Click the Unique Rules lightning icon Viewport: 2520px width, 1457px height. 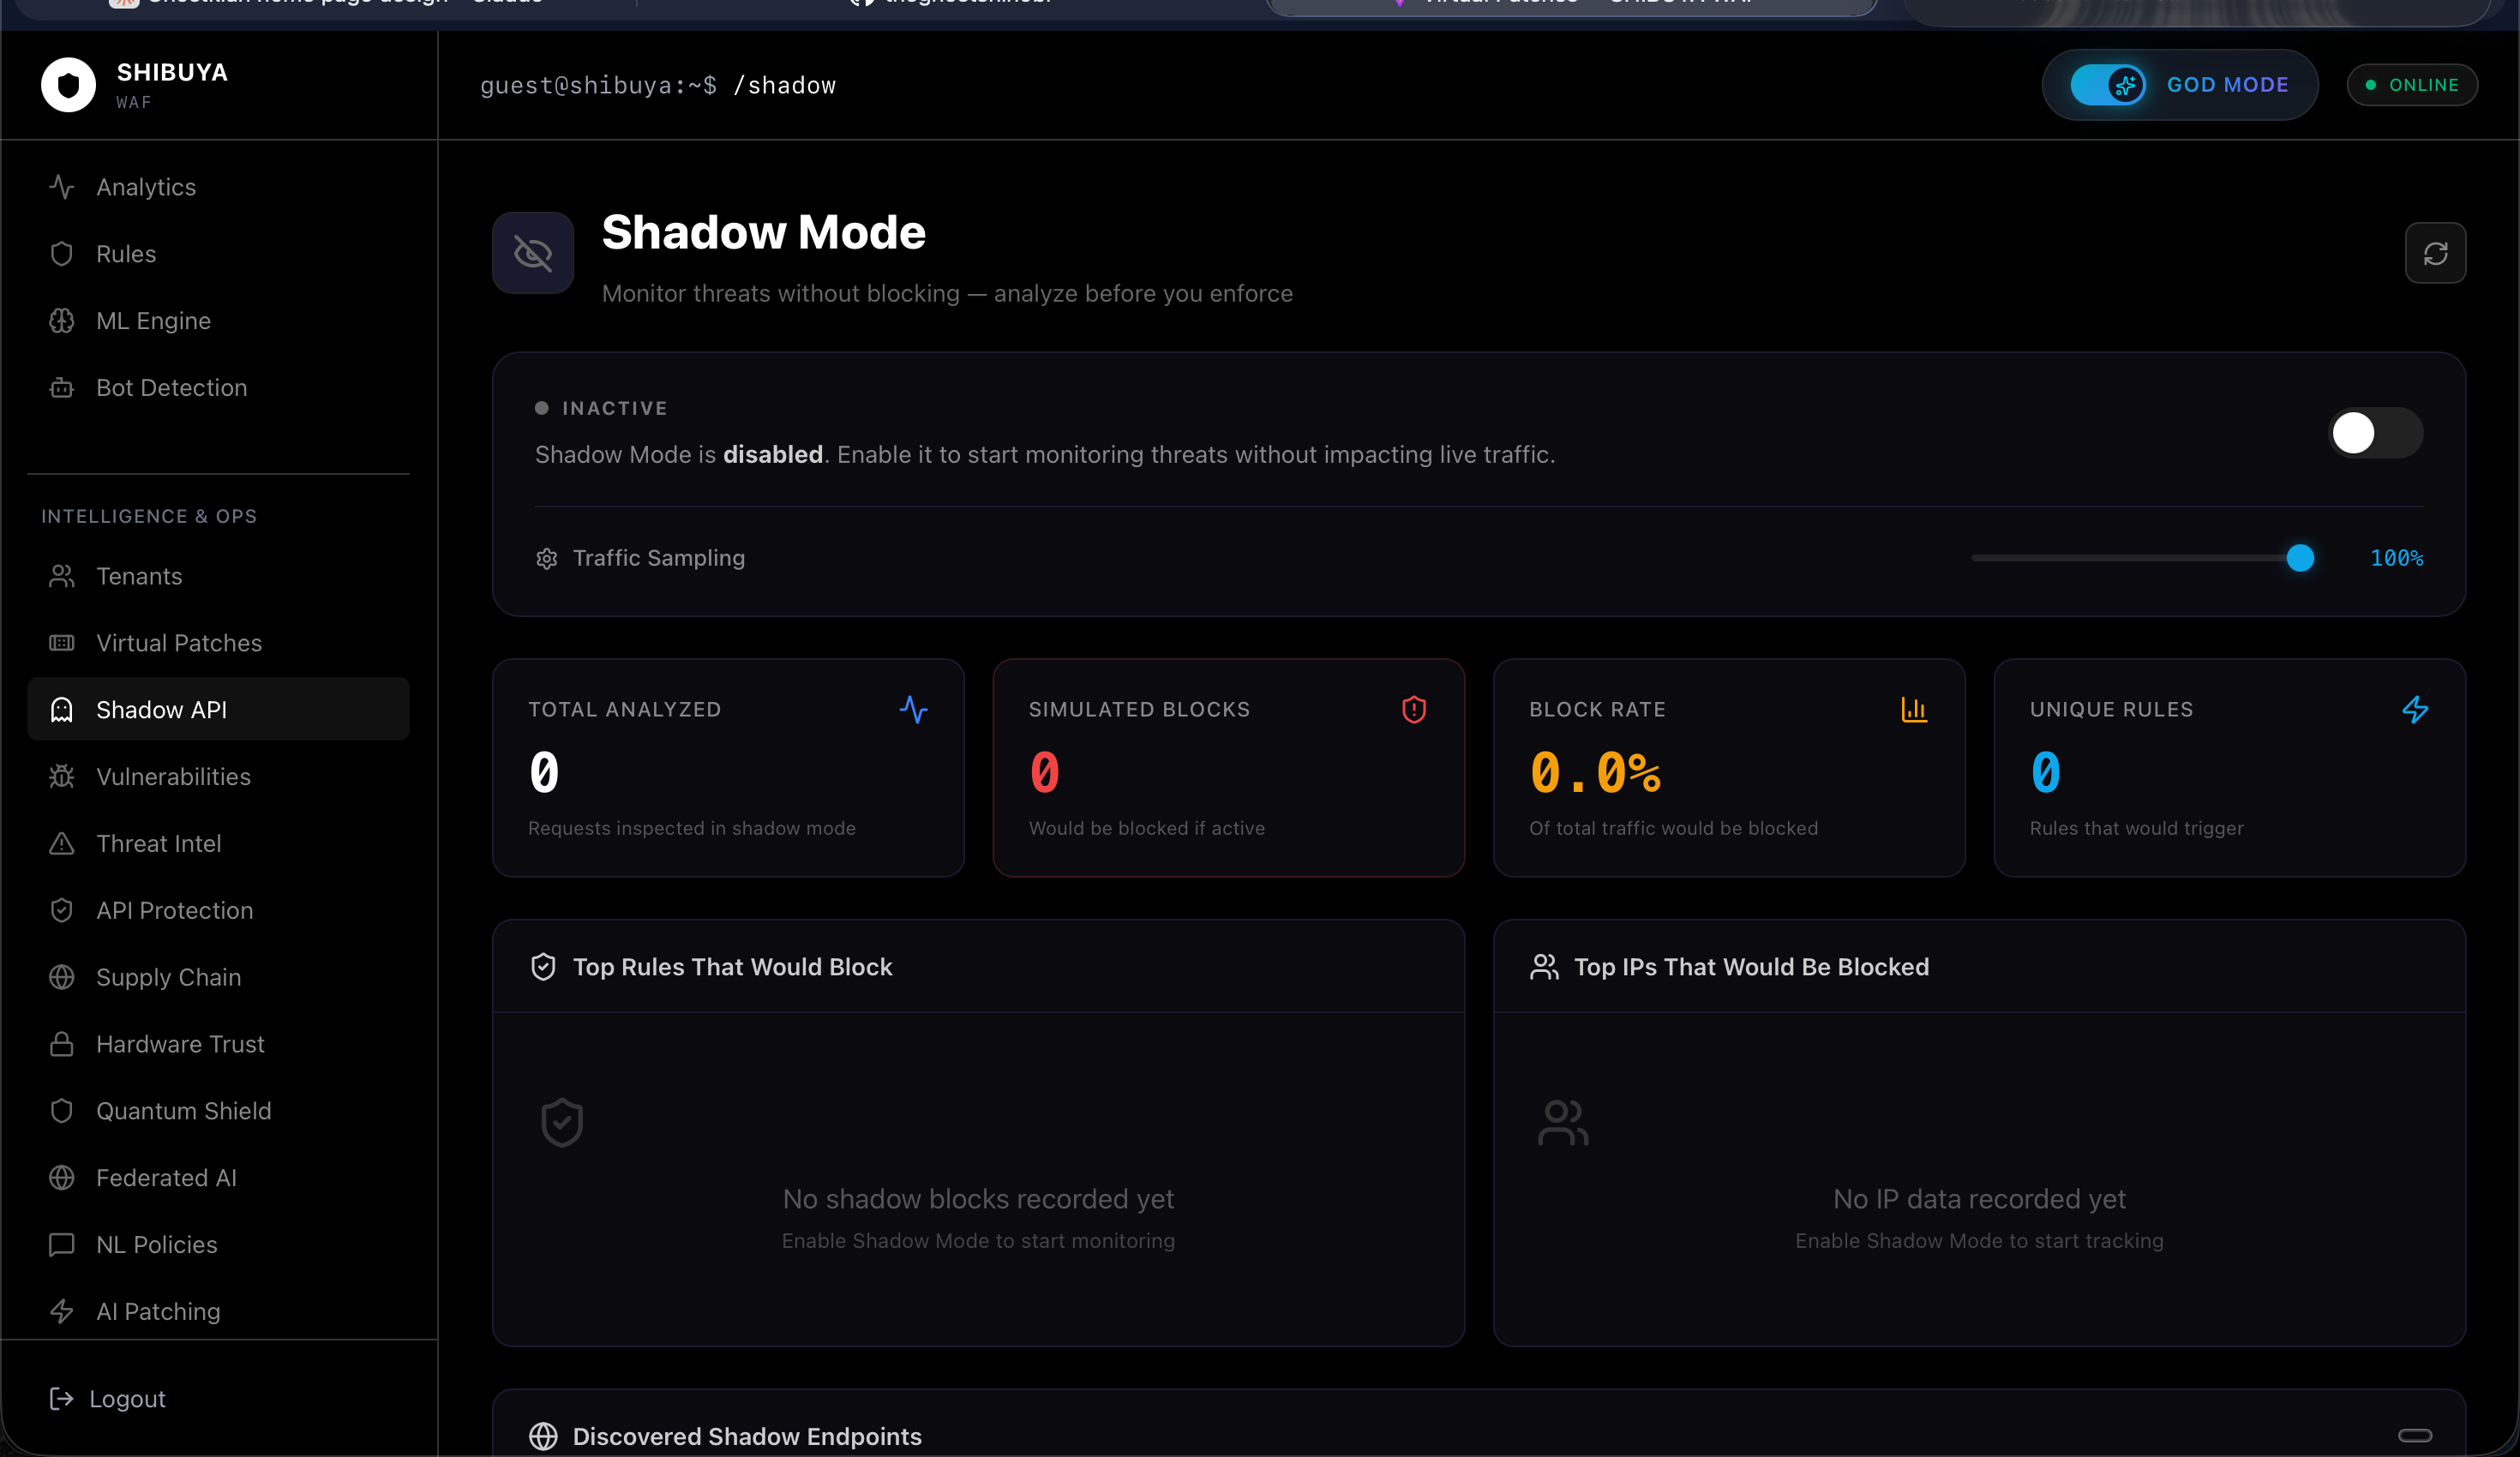[2414, 709]
